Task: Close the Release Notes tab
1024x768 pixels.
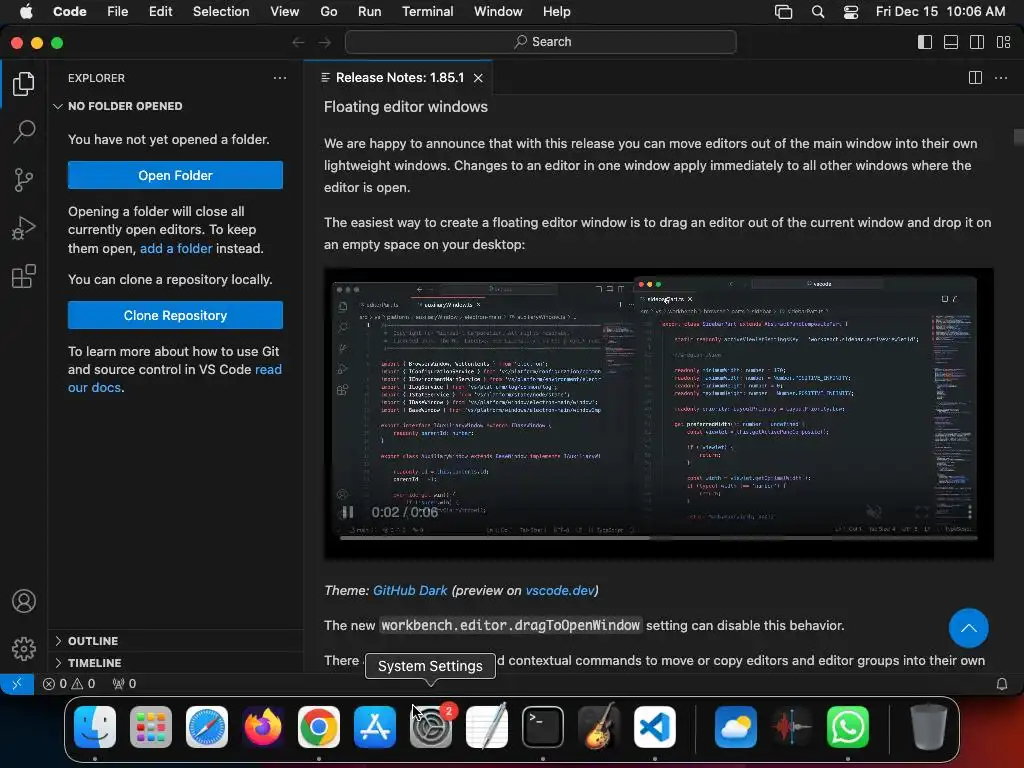Action: [x=478, y=78]
